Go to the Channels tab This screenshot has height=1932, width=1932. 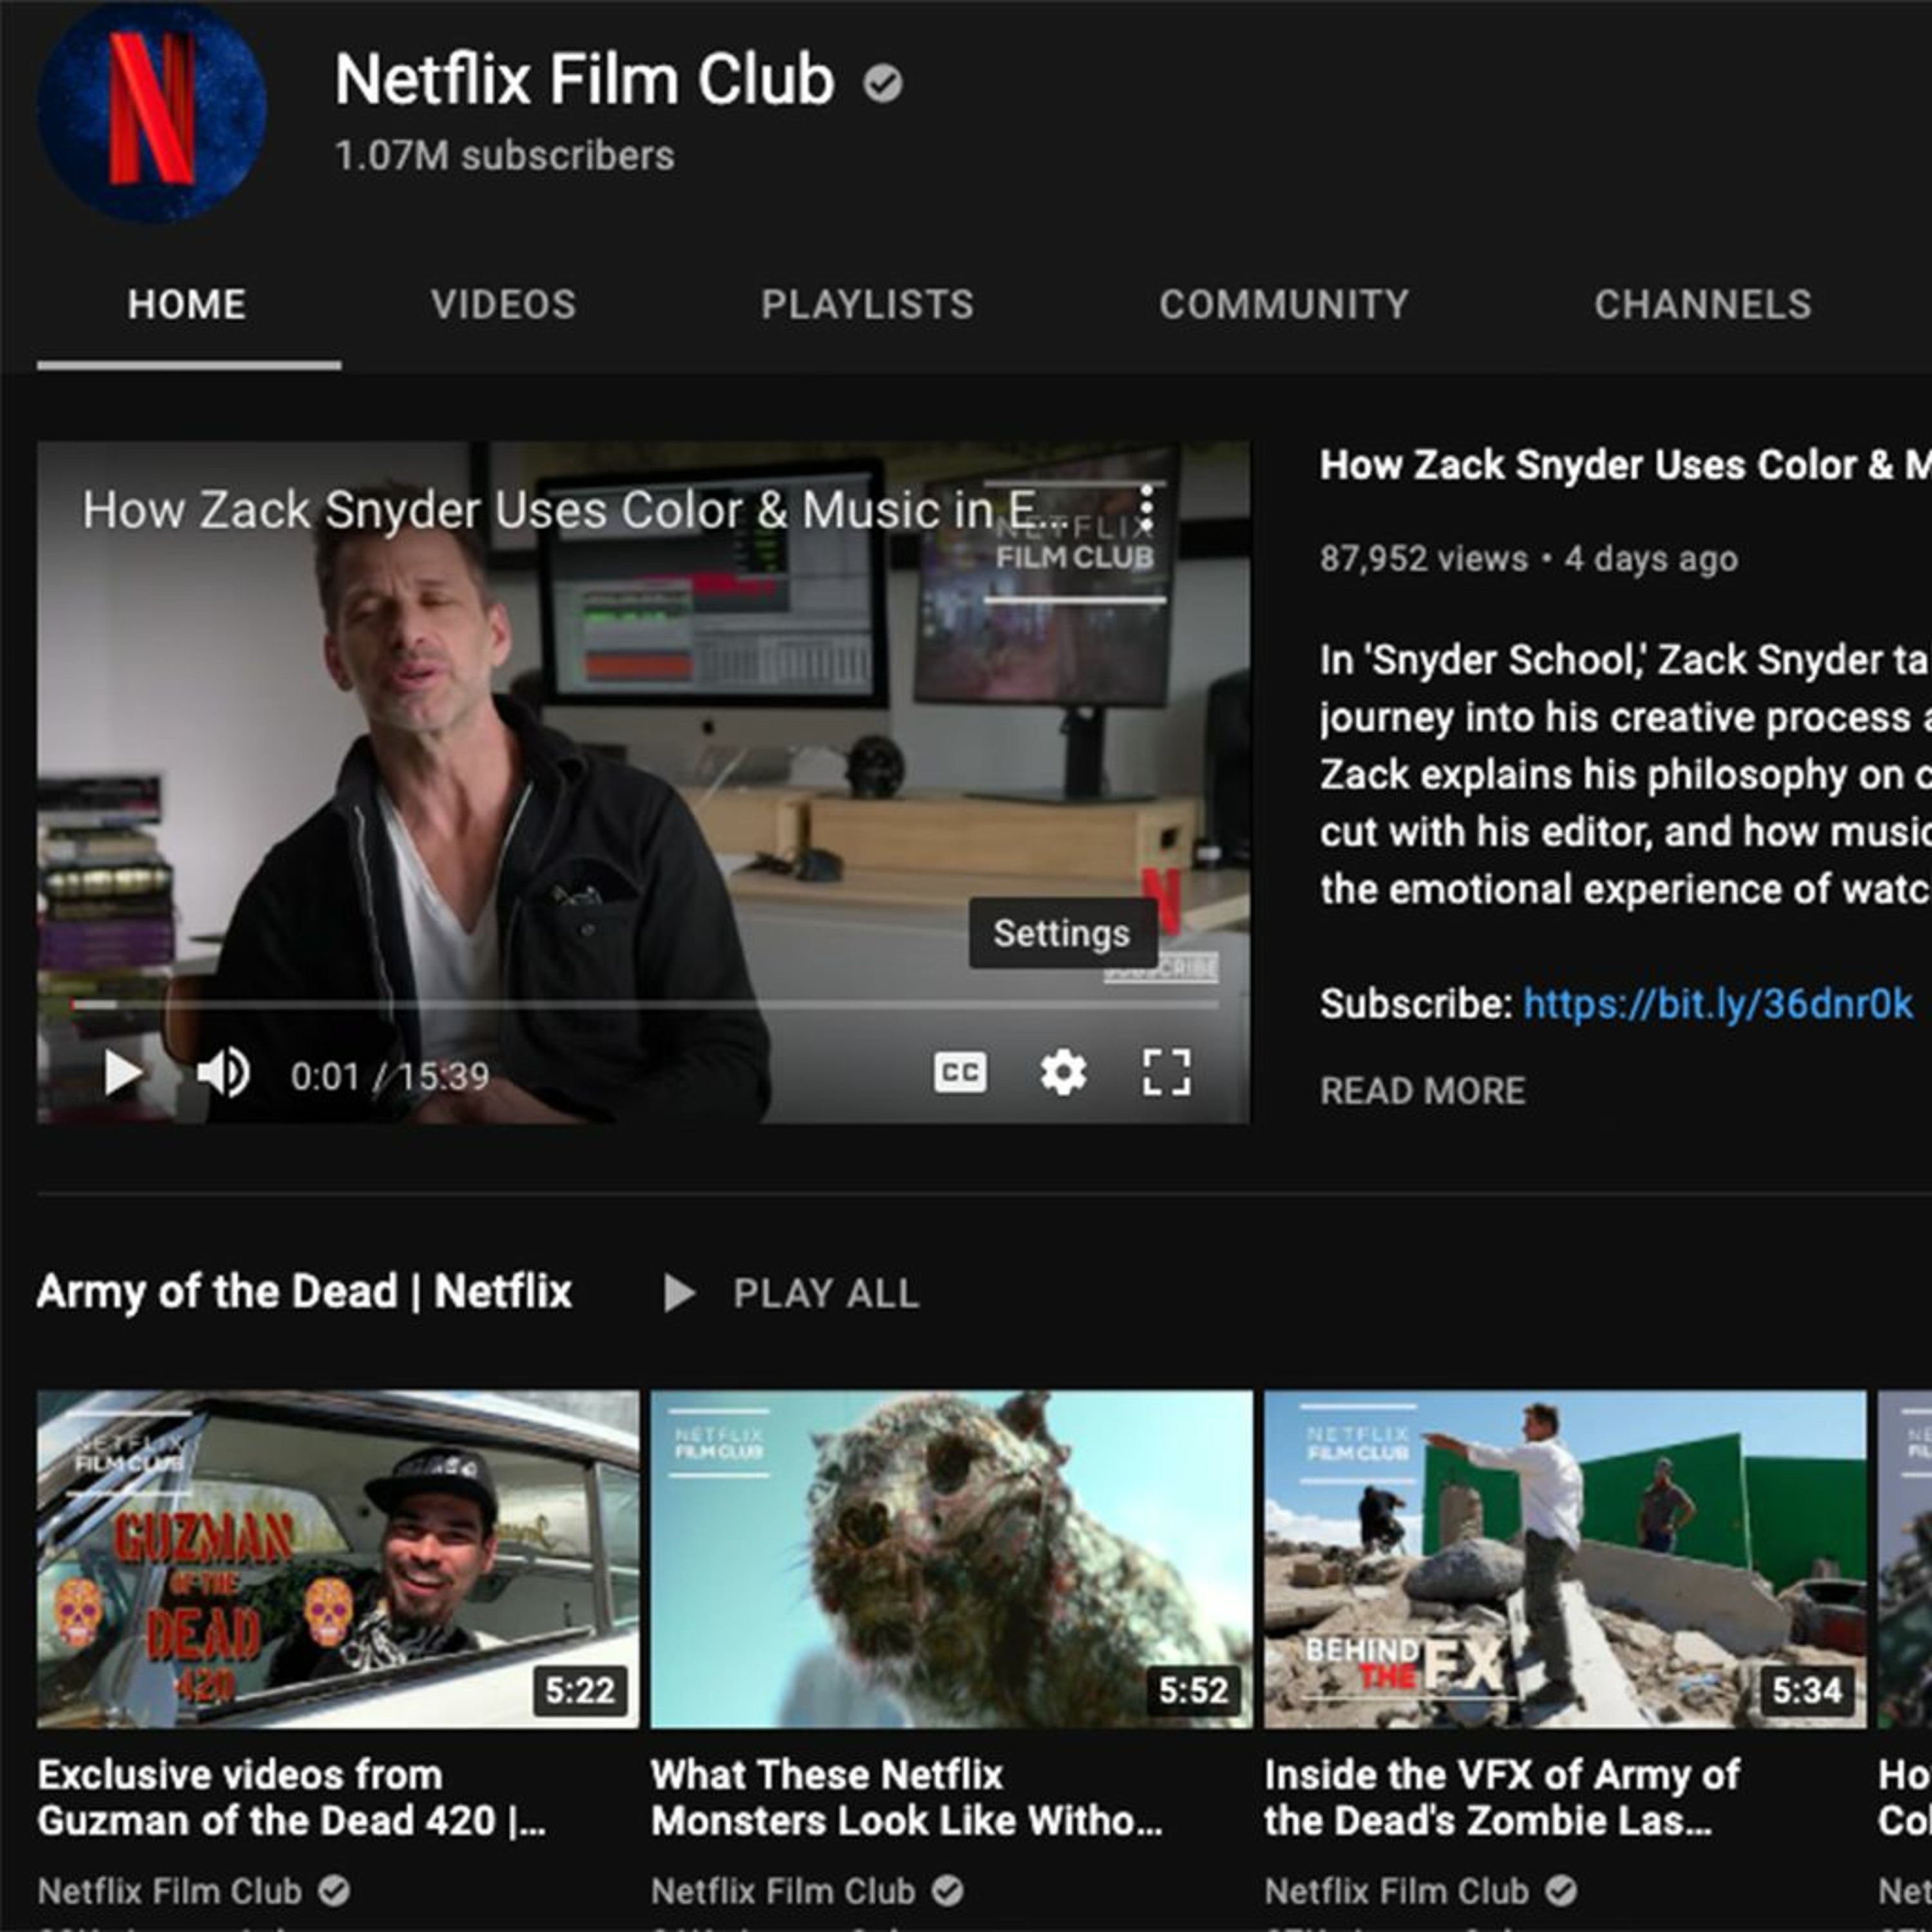(1703, 304)
